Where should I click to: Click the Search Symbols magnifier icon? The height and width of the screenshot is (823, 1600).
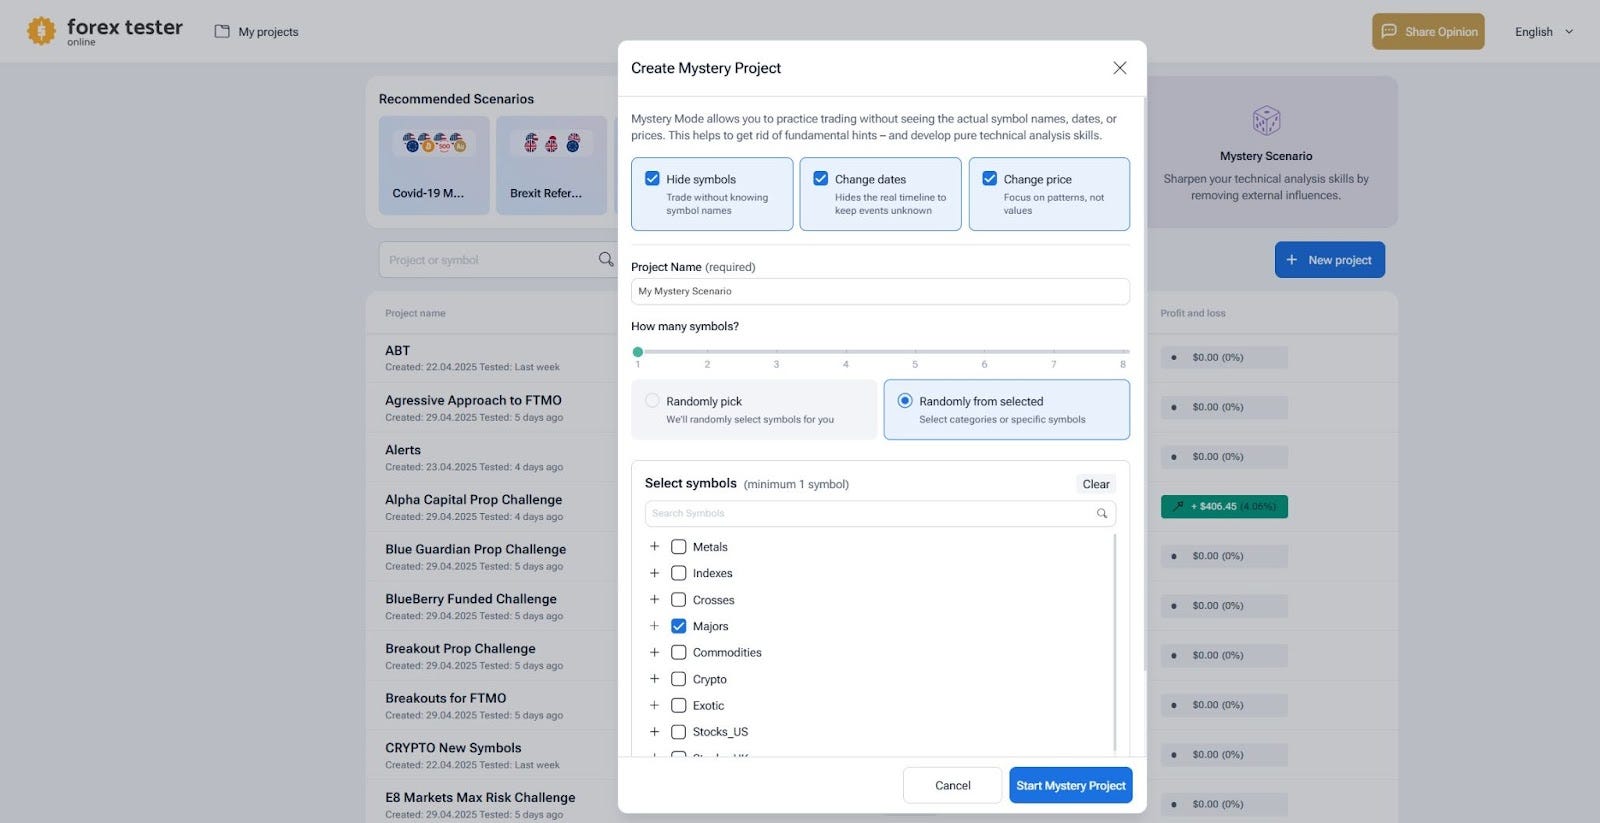pos(1102,513)
